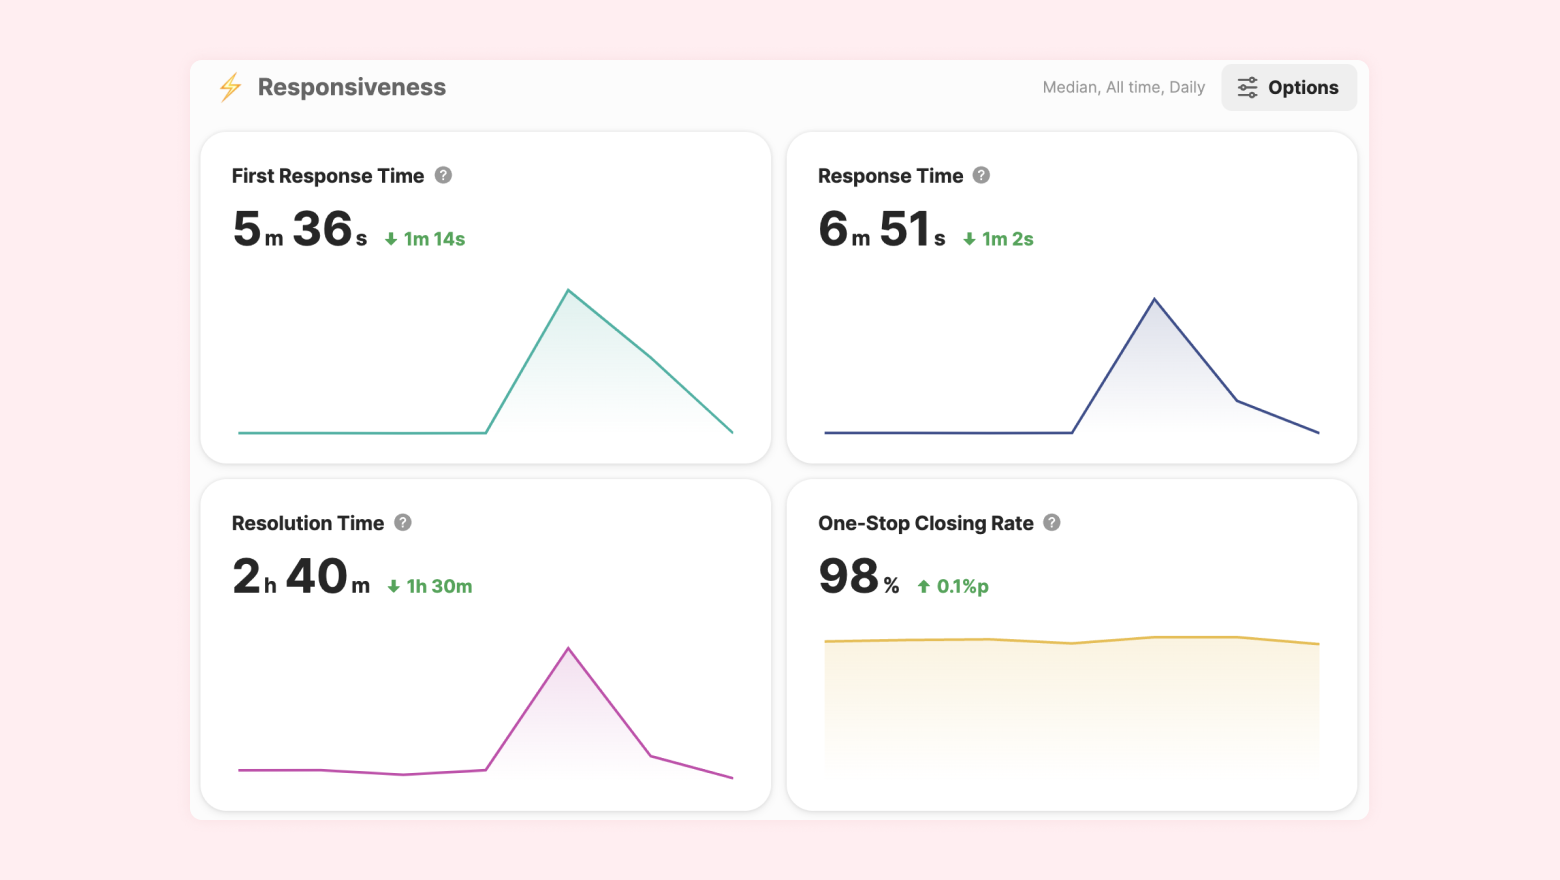This screenshot has height=880, width=1560.
Task: Click the green down arrow beside 1m 14s
Action: pyautogui.click(x=391, y=239)
